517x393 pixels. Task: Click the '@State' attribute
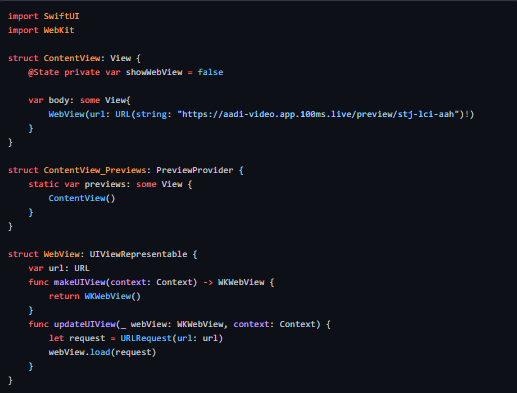(44, 72)
